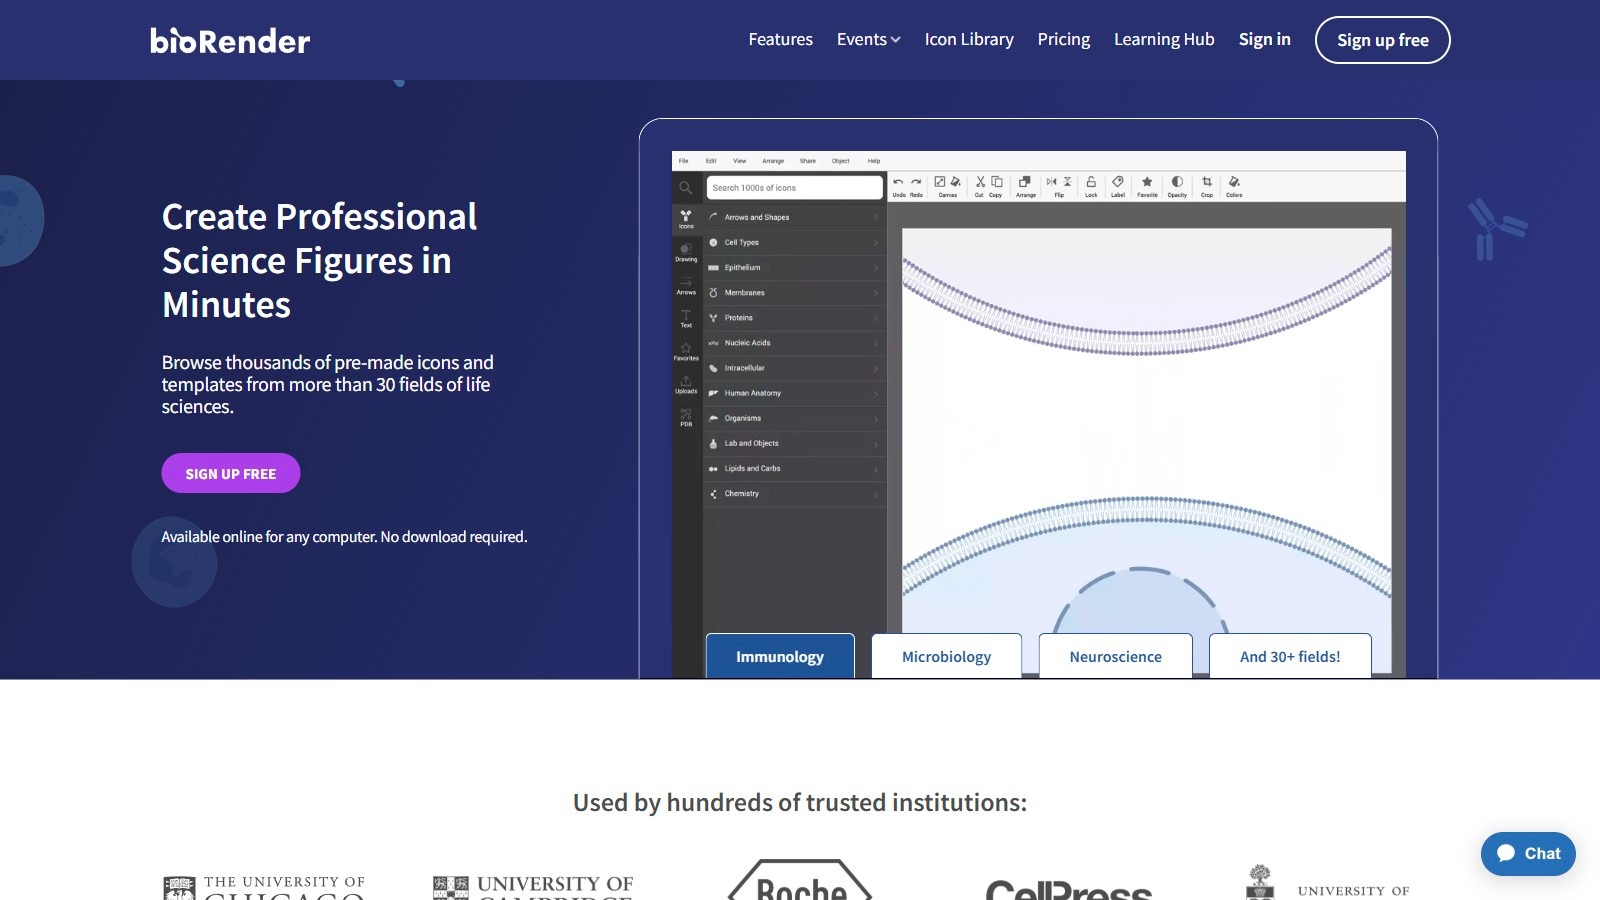Click the Colors paint bucket icon
1600x900 pixels.
point(1234,183)
